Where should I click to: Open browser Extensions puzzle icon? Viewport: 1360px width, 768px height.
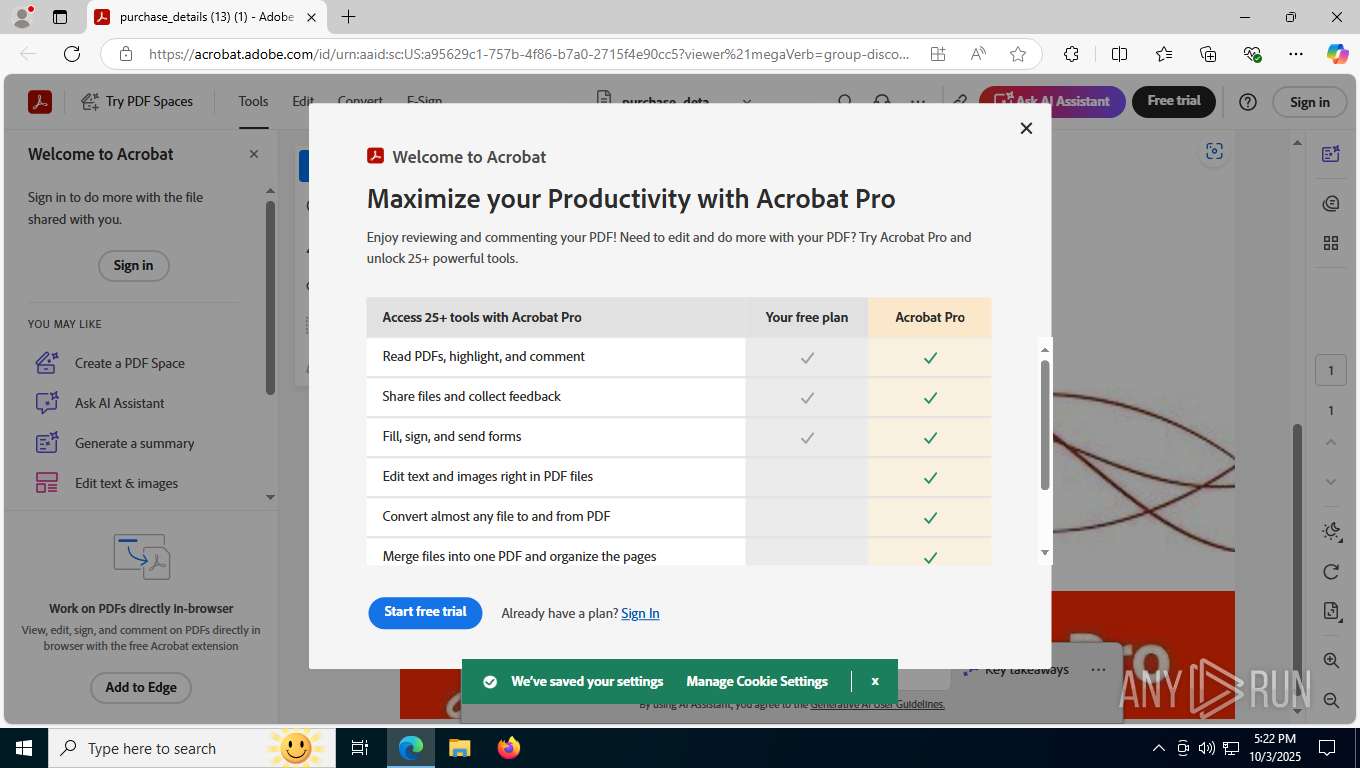pos(1071,54)
